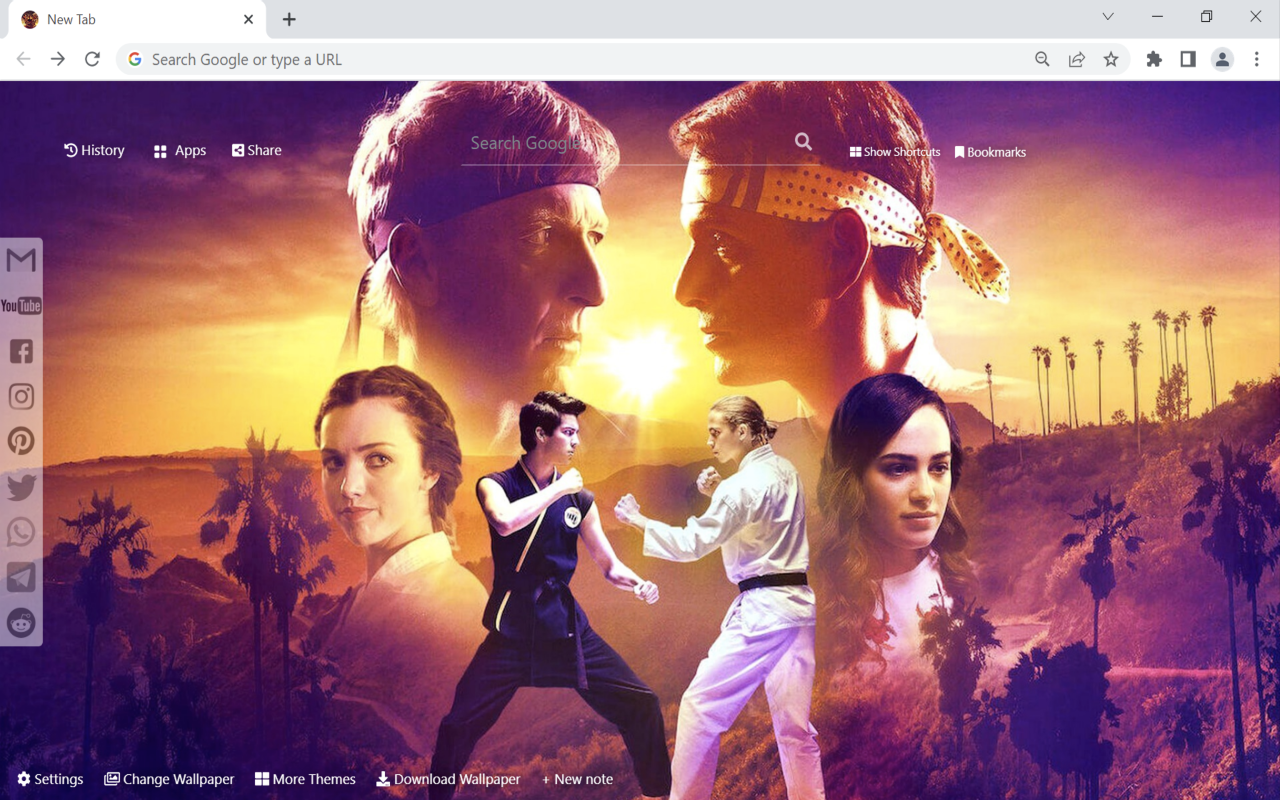This screenshot has height=800, width=1280.
Task: Open the Bookmarks panel
Action: (x=990, y=152)
